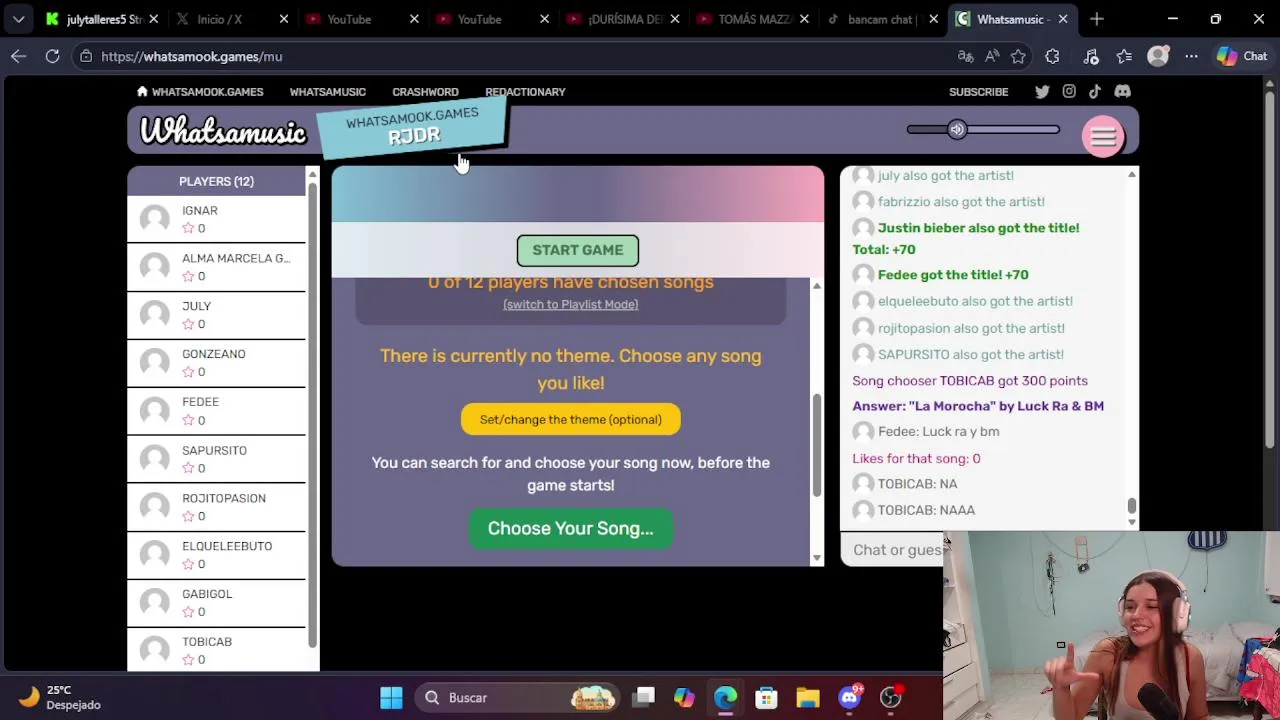Select player ELQUELEEBUTO in the list
1280x720 pixels.
pos(216,555)
